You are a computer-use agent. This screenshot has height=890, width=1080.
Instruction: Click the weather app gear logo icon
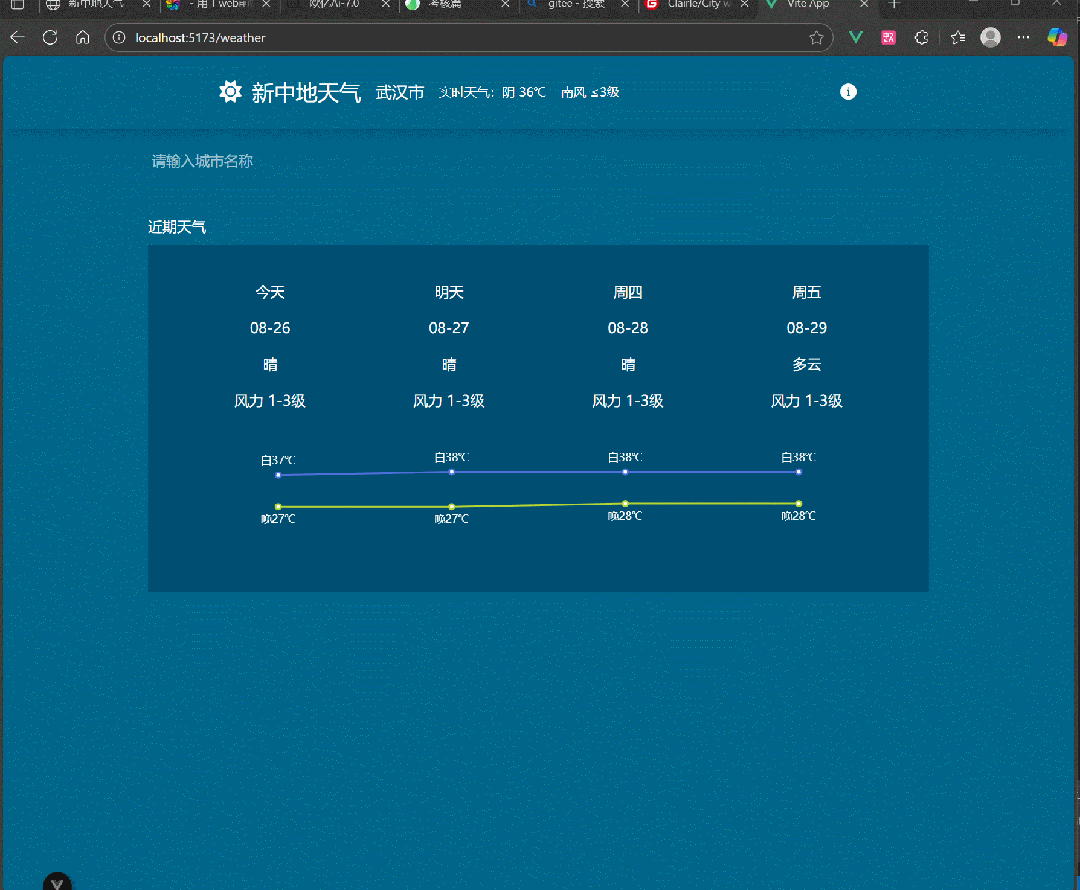pos(230,91)
